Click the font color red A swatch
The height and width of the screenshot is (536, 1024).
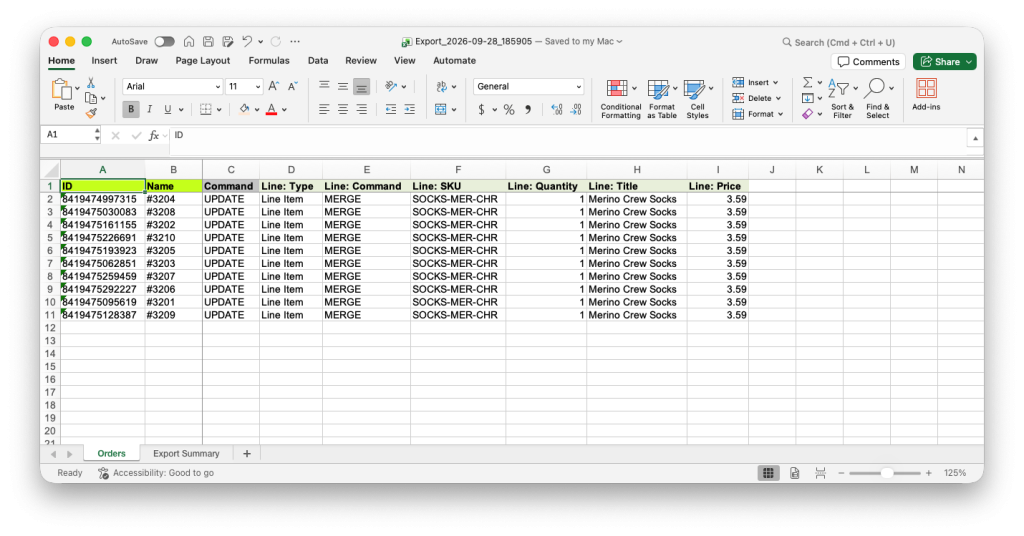point(272,110)
